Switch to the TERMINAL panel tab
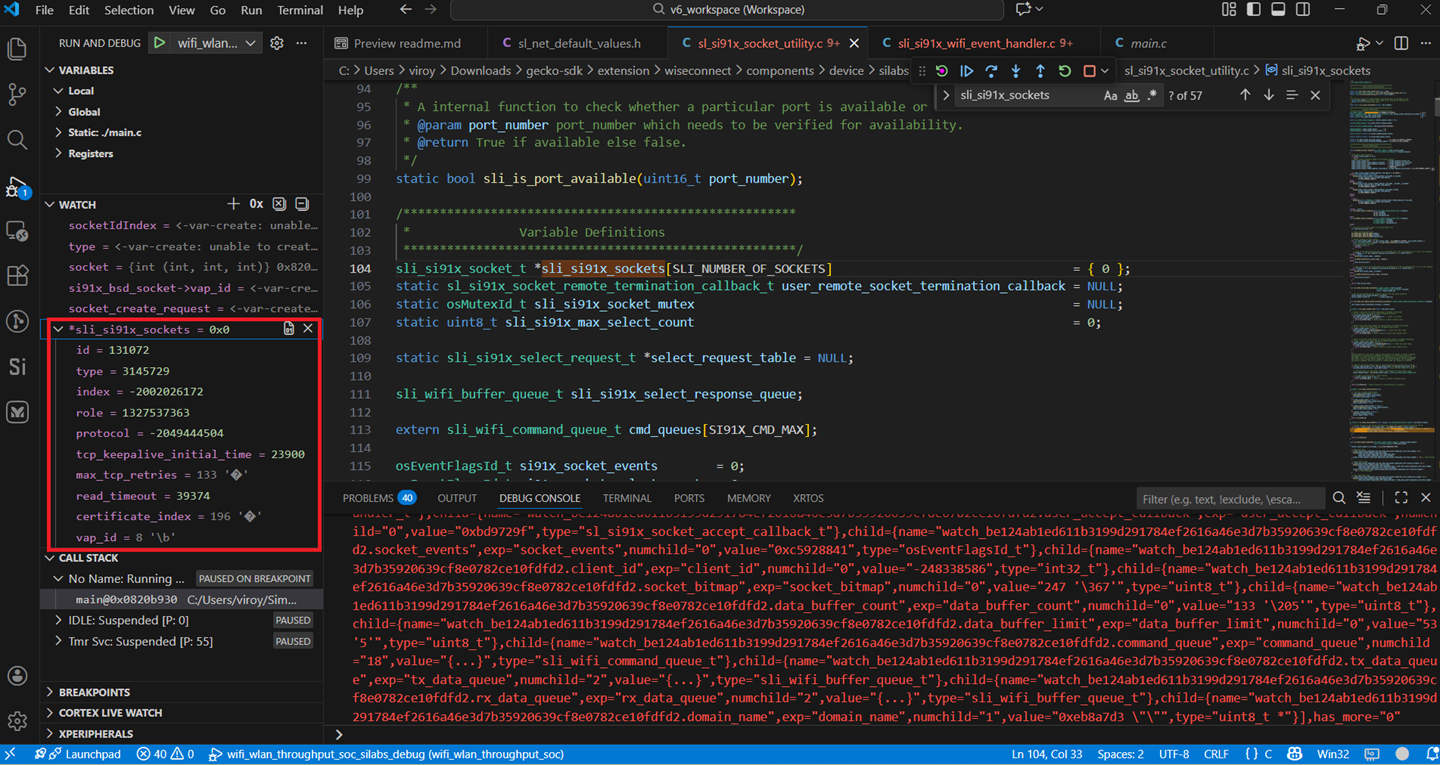1440x765 pixels. 626,498
